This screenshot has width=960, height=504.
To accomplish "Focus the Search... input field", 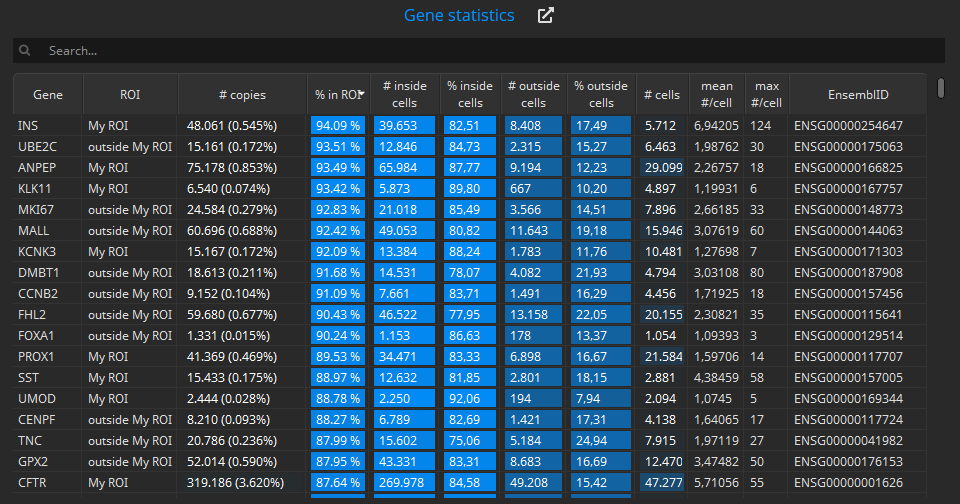I will click(479, 50).
